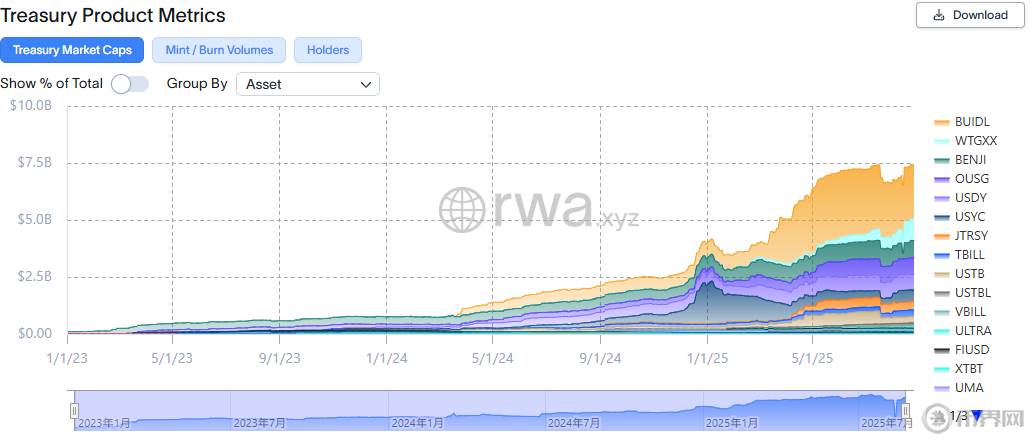
Task: Click the download arrow icon
Action: point(938,15)
